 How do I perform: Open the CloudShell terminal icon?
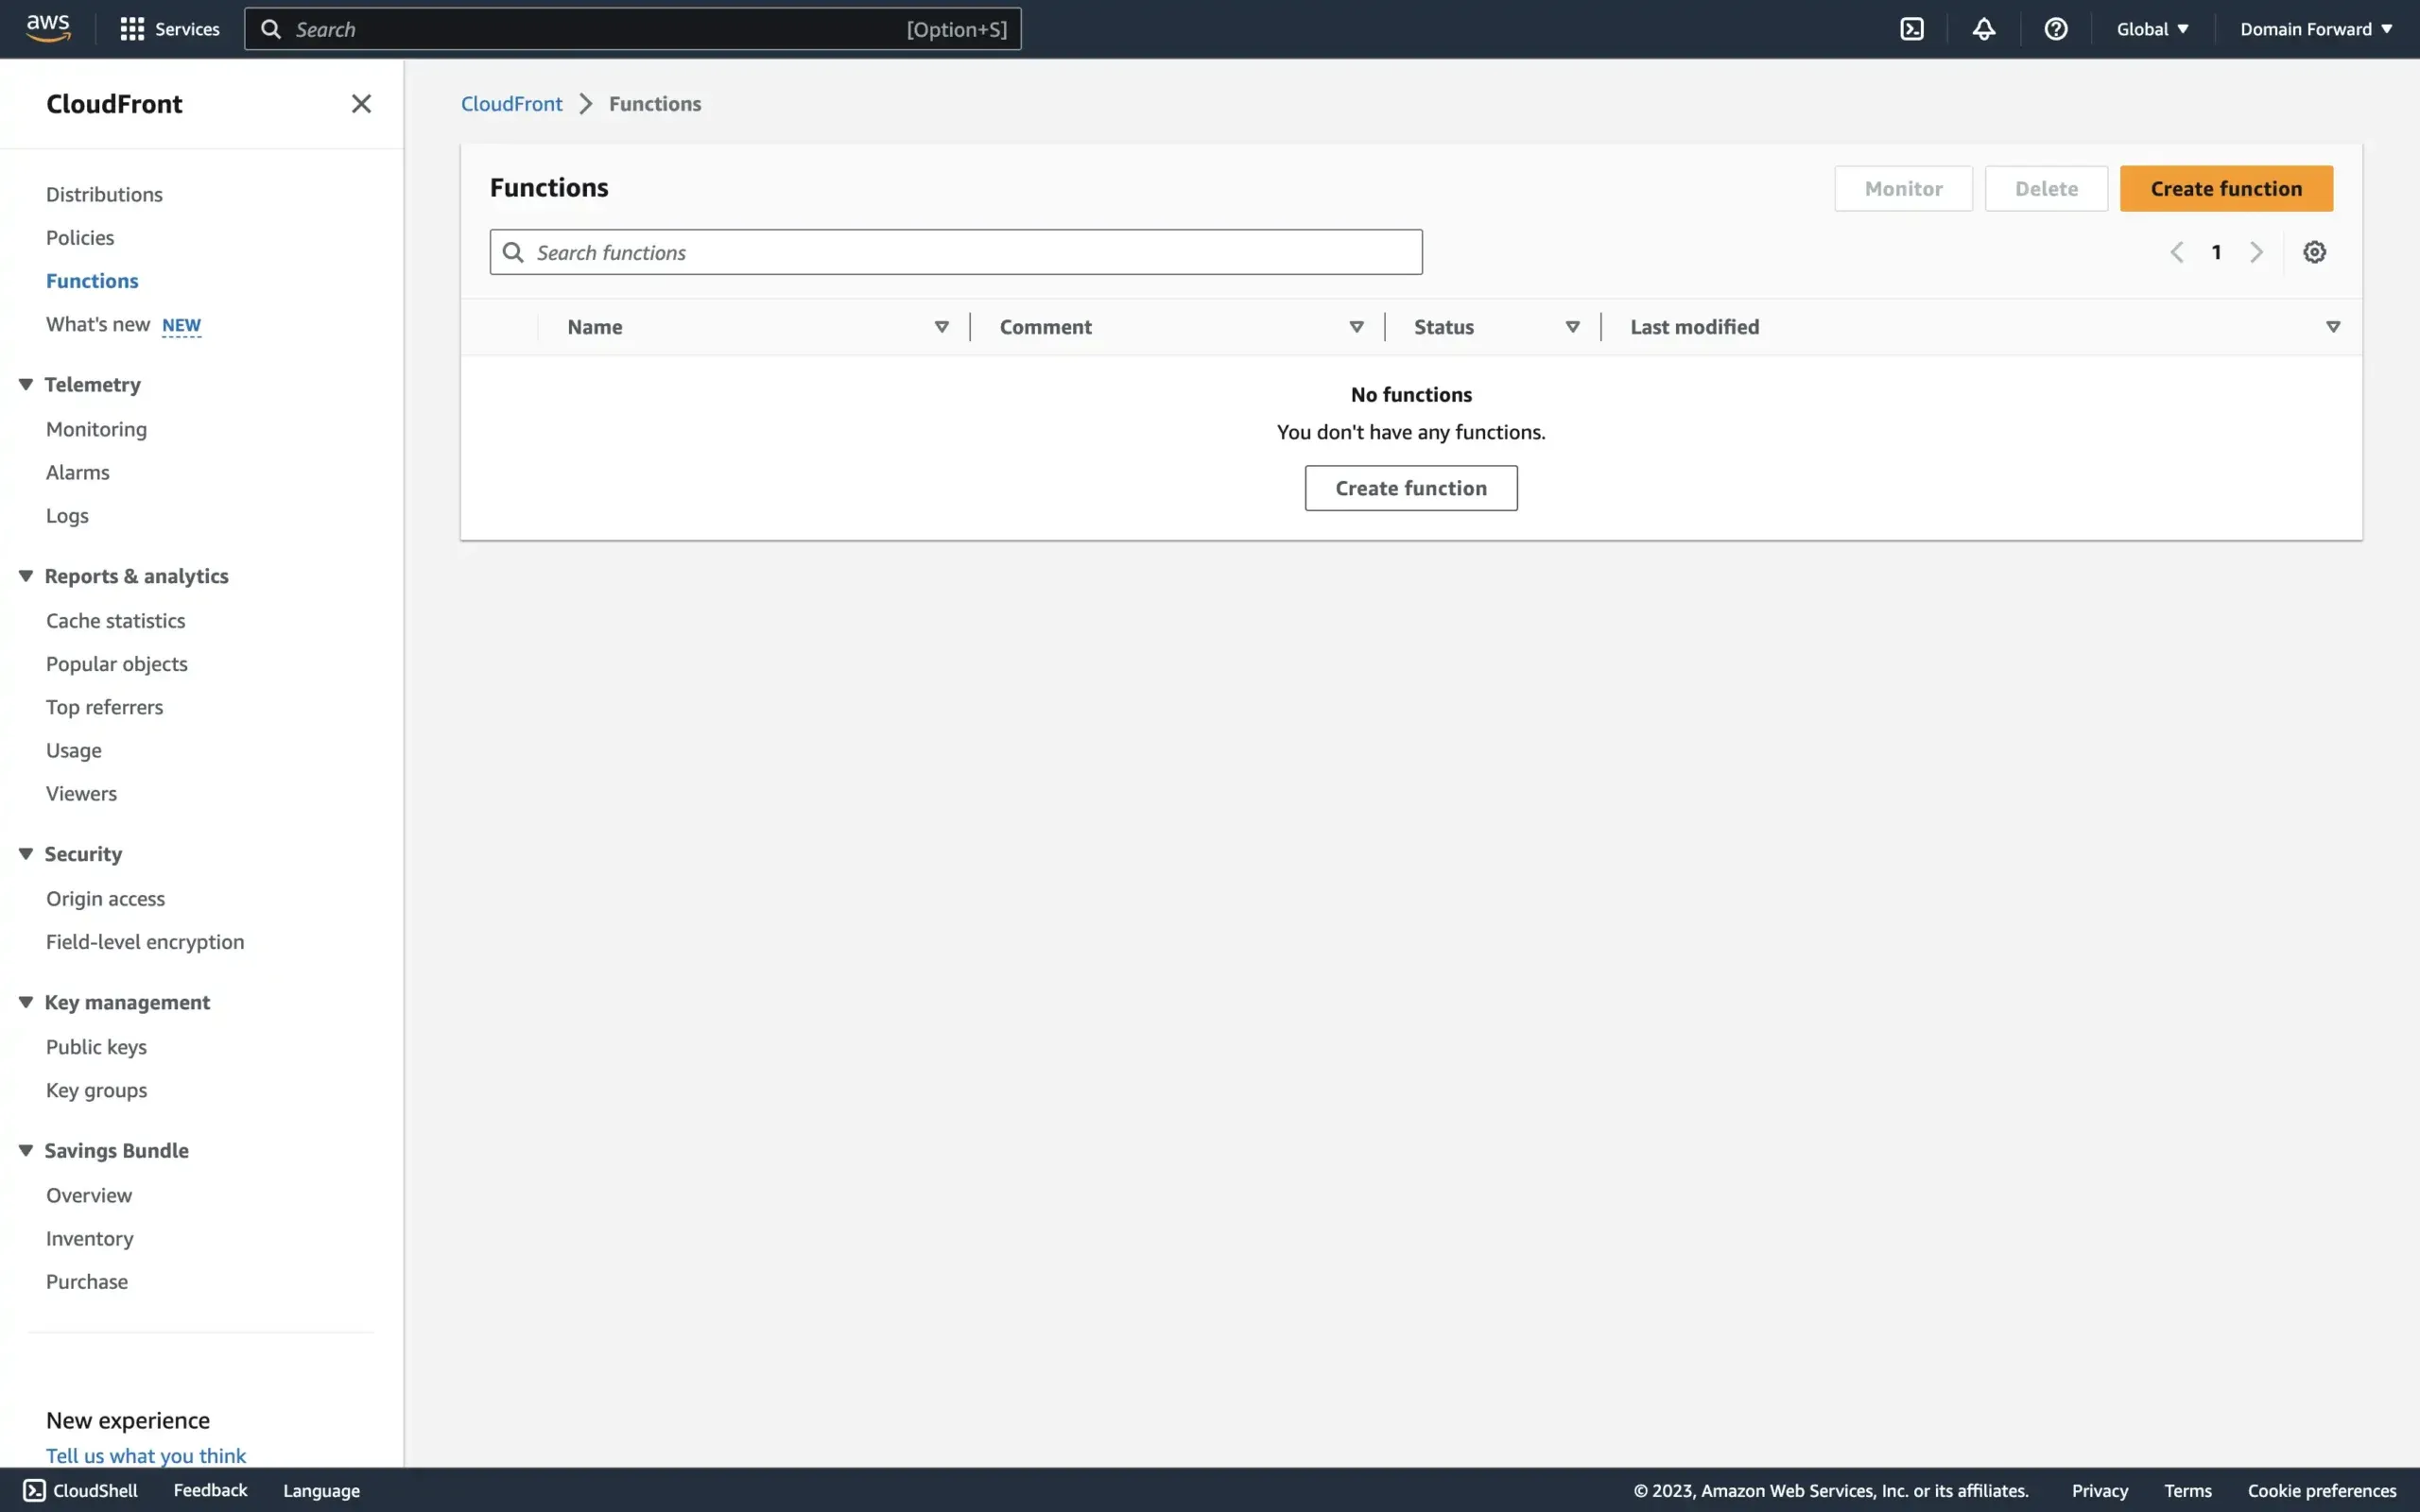(1911, 28)
